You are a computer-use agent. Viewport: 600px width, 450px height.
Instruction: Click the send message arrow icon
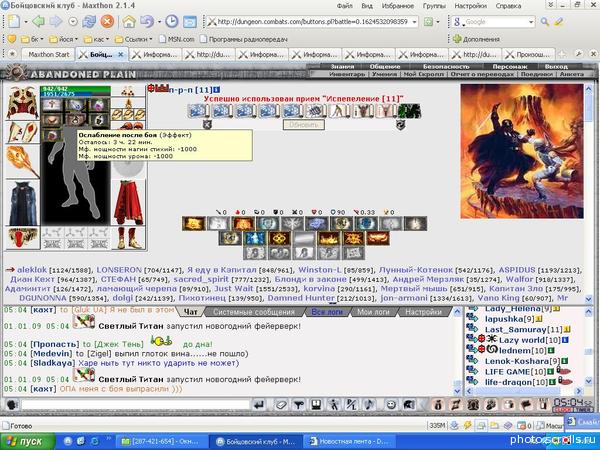coord(259,404)
